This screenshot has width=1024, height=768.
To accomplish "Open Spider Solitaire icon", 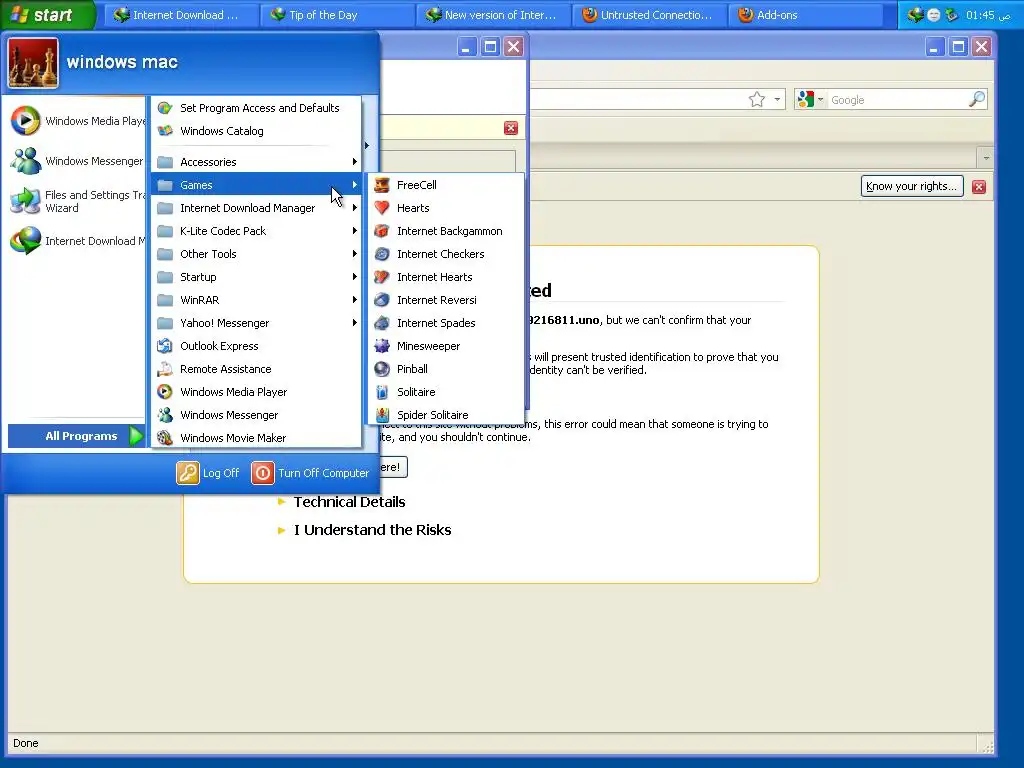I will pyautogui.click(x=382, y=415).
